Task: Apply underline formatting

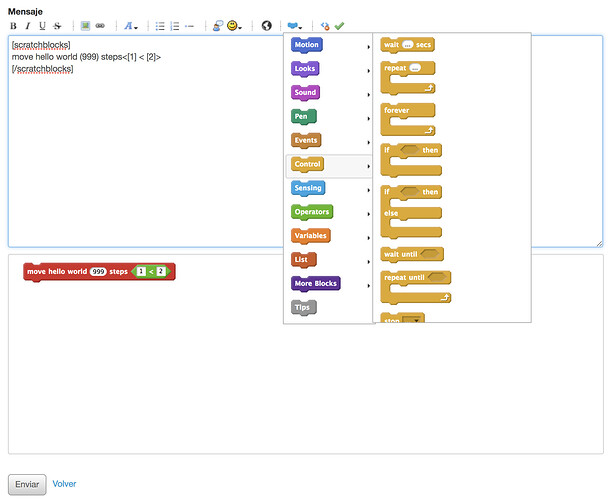Action: 42,26
